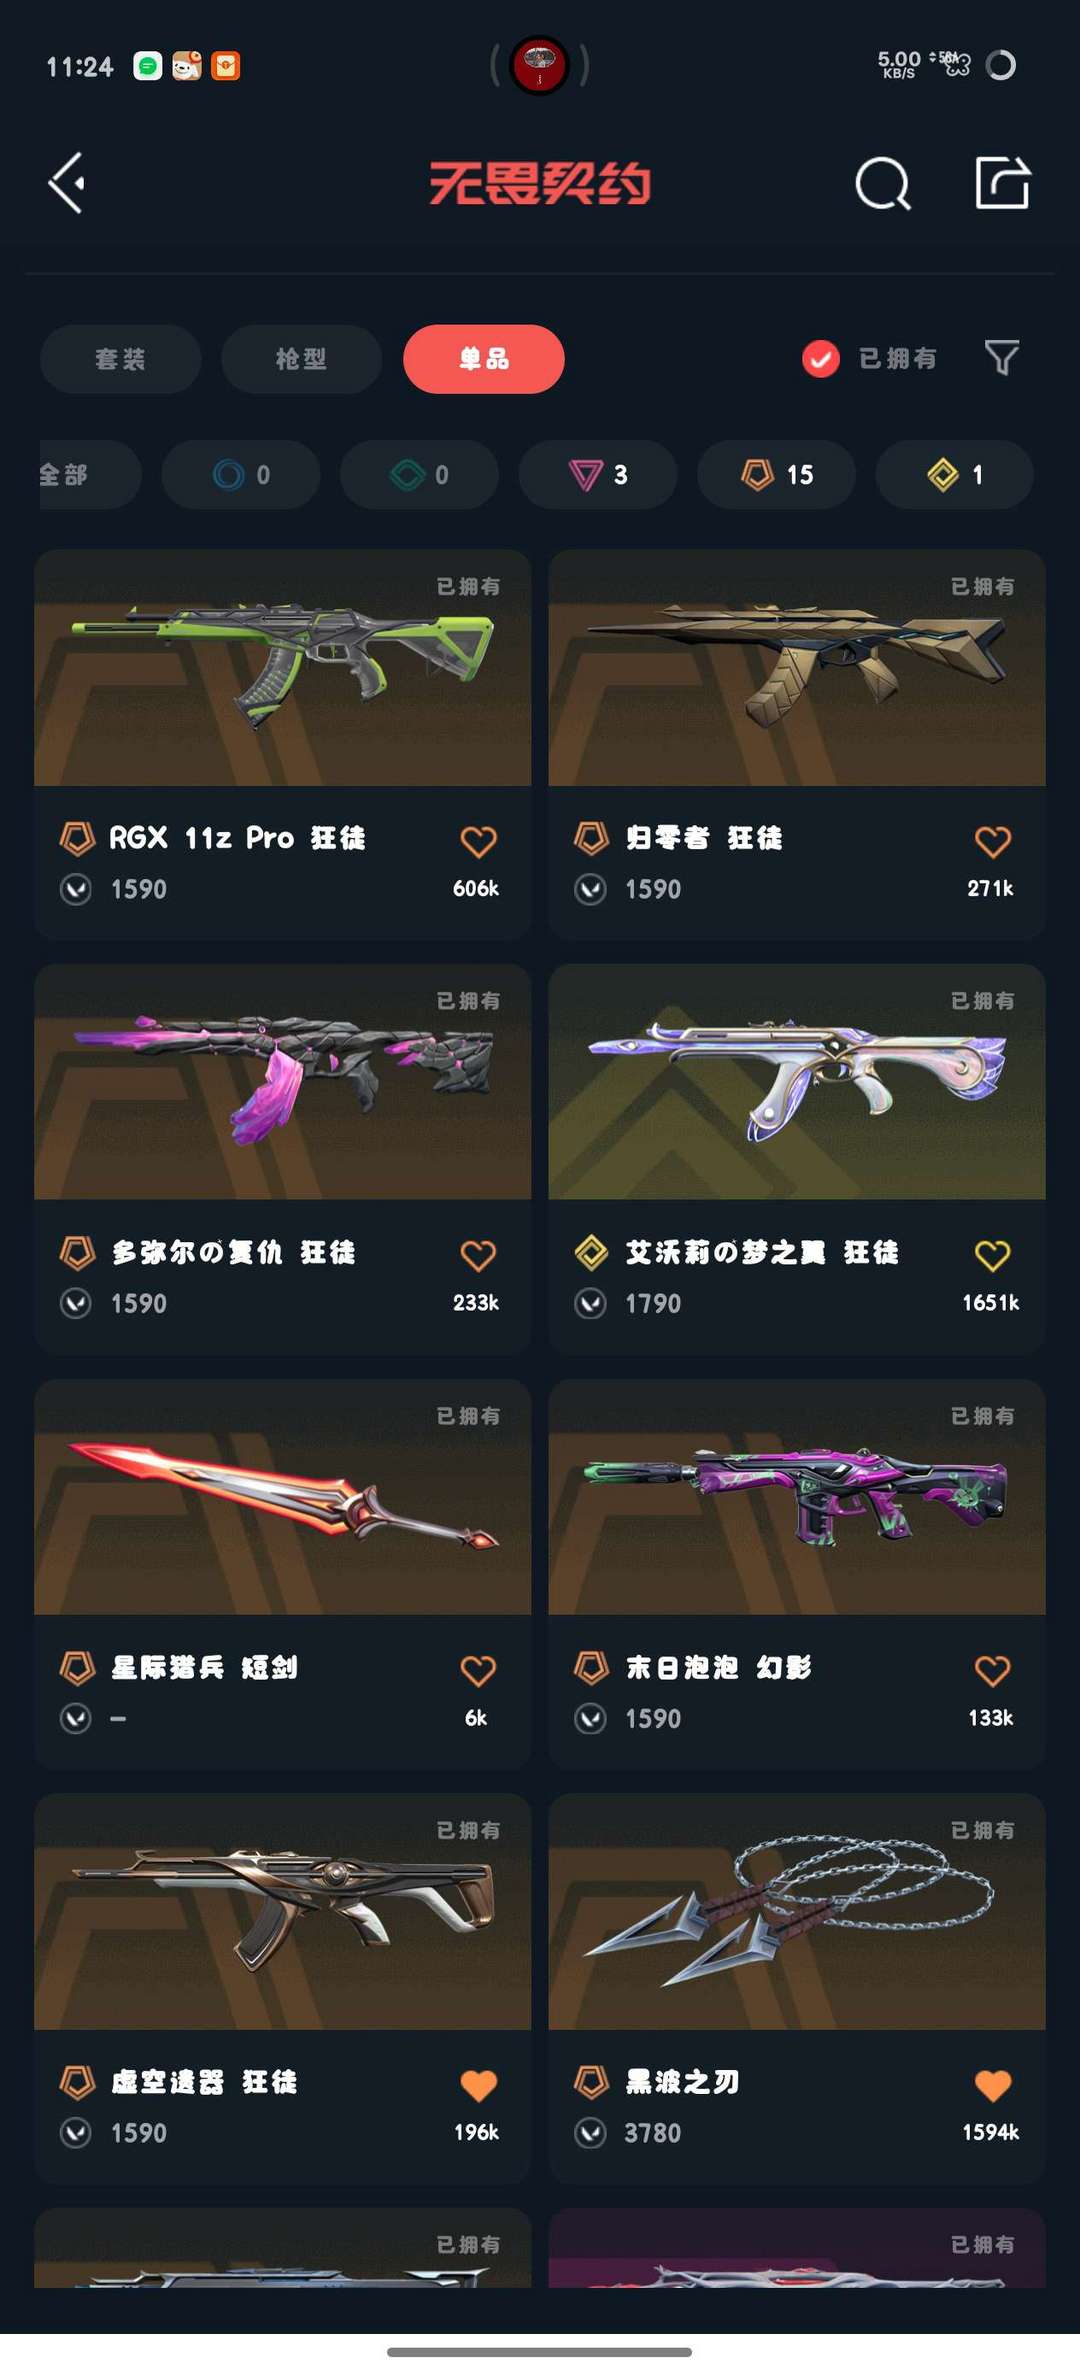Filter by orange pentagon tier showing 15

[777, 475]
